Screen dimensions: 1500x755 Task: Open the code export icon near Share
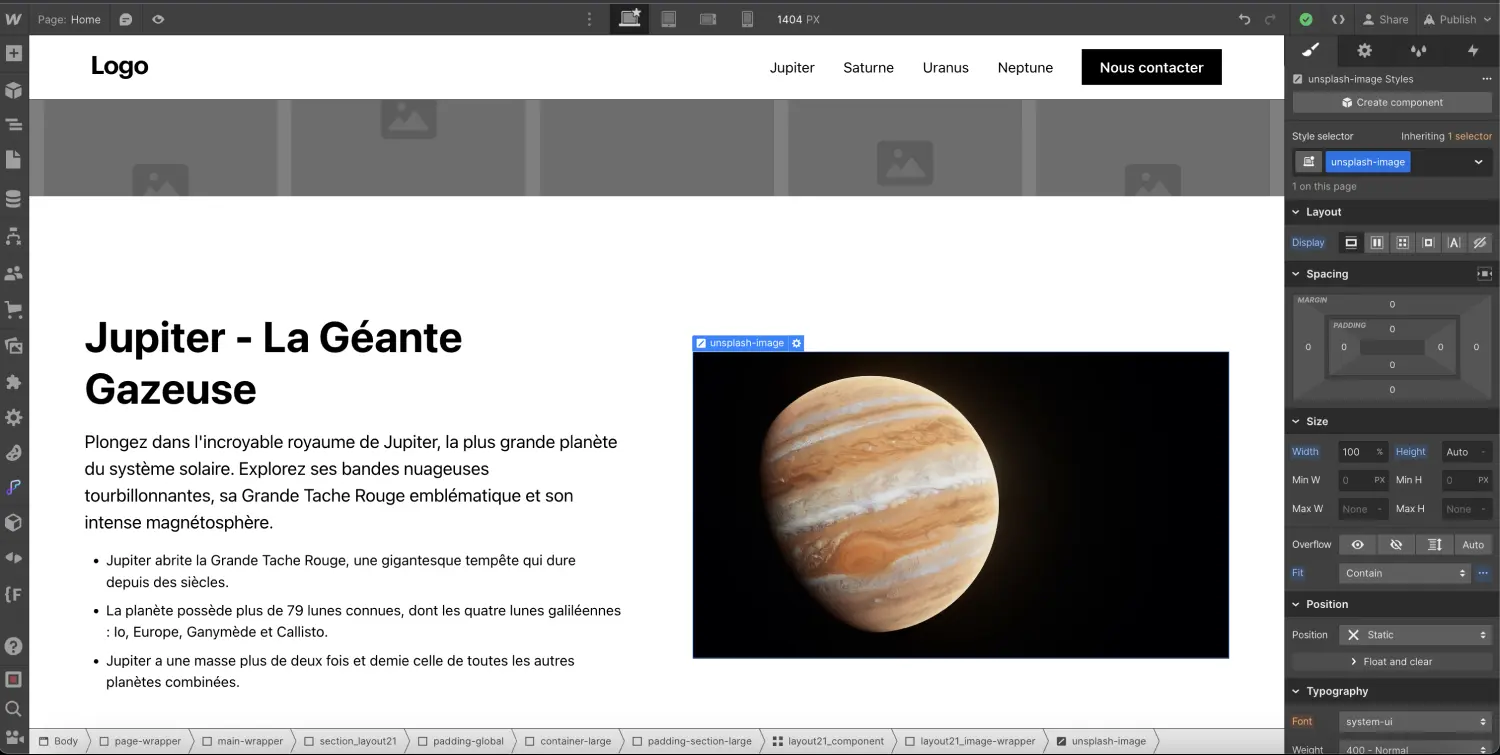click(1337, 19)
